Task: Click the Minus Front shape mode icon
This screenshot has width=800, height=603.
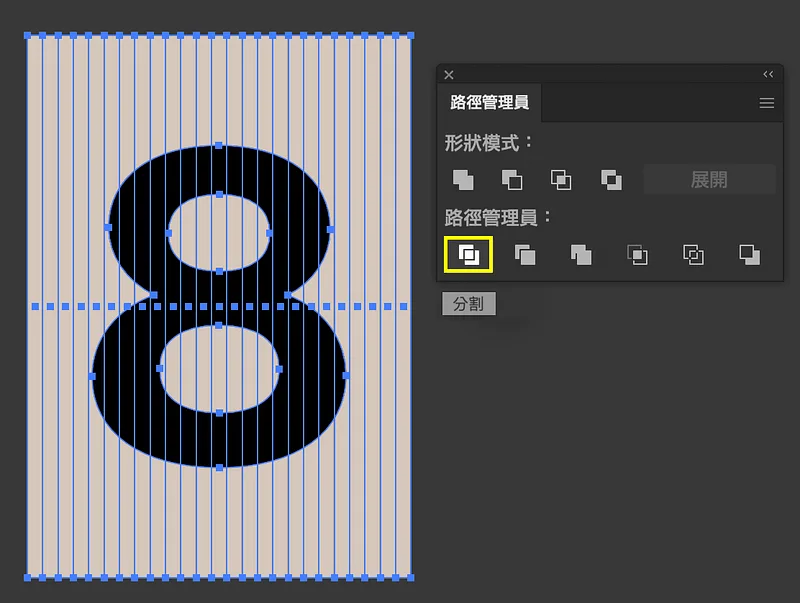Action: (x=512, y=180)
